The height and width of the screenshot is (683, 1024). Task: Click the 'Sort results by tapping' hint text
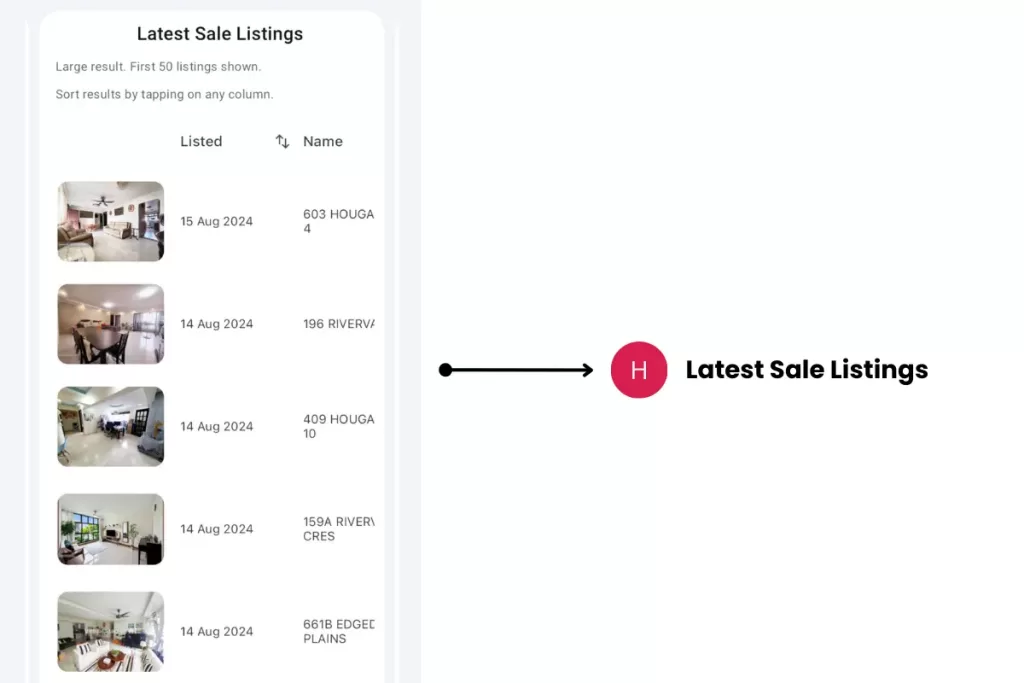(x=164, y=95)
